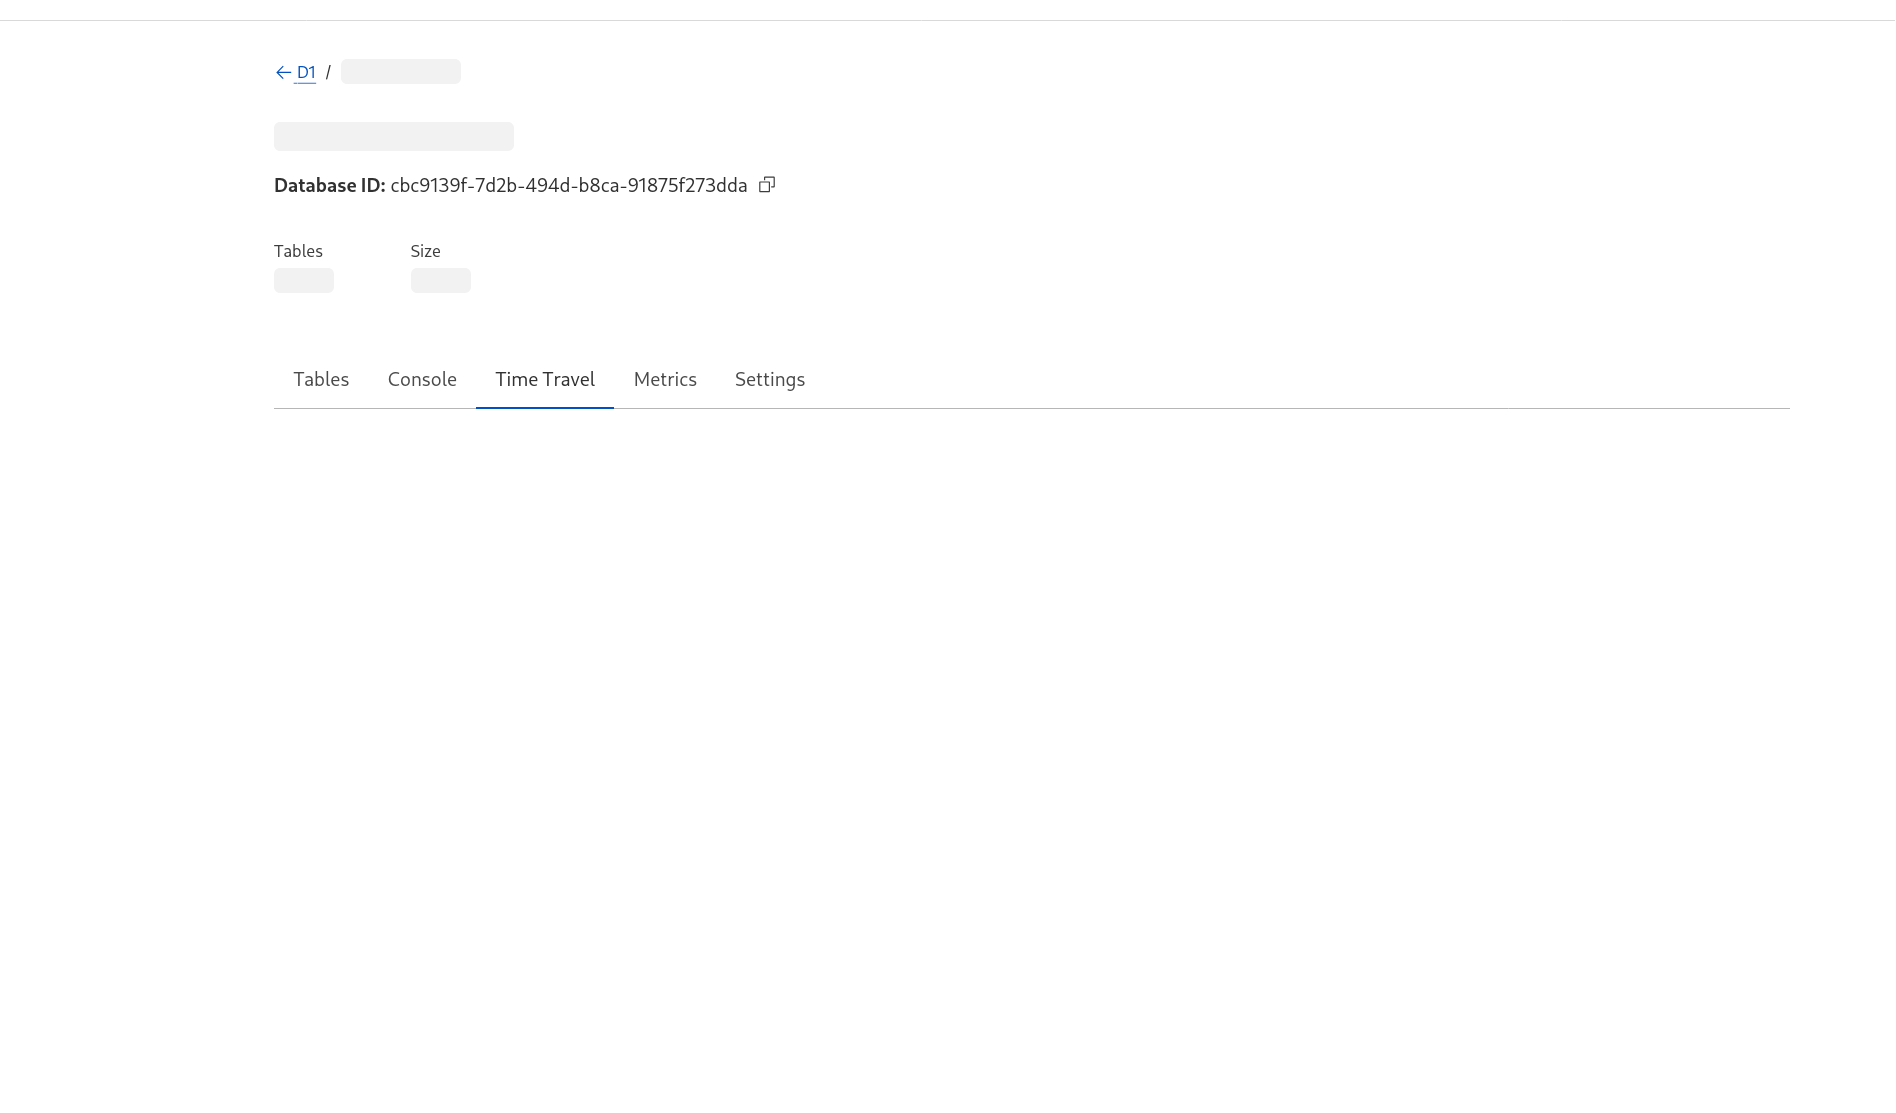View the Metrics tab
Image resolution: width=1896 pixels, height=1113 pixels.
(x=665, y=380)
